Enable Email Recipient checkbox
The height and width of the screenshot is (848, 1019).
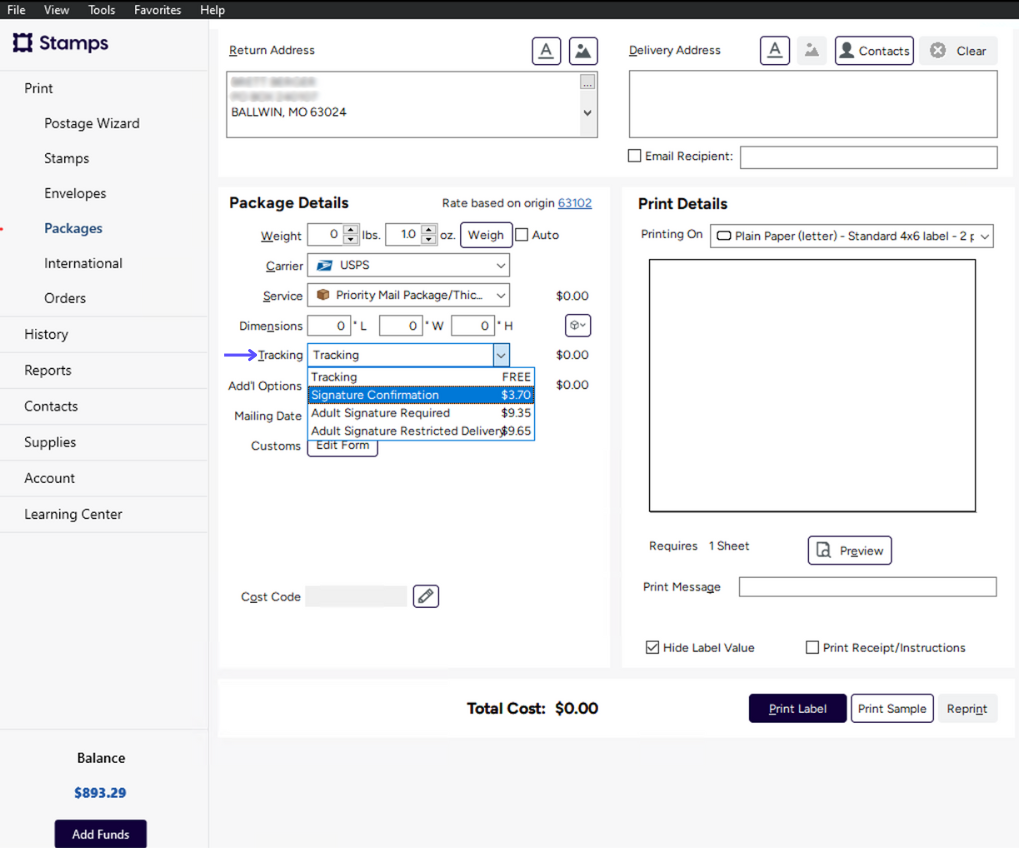[x=634, y=156]
